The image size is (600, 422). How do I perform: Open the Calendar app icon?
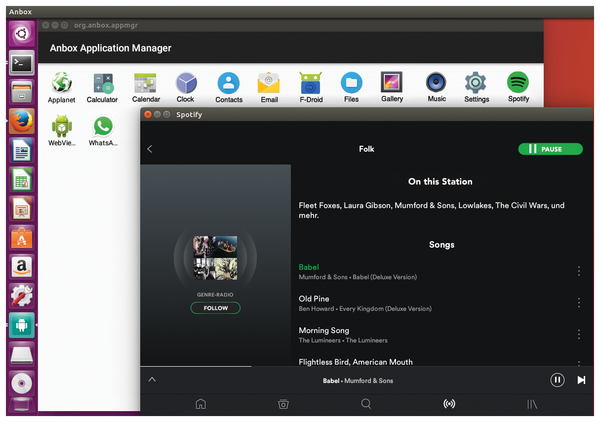pyautogui.click(x=145, y=88)
